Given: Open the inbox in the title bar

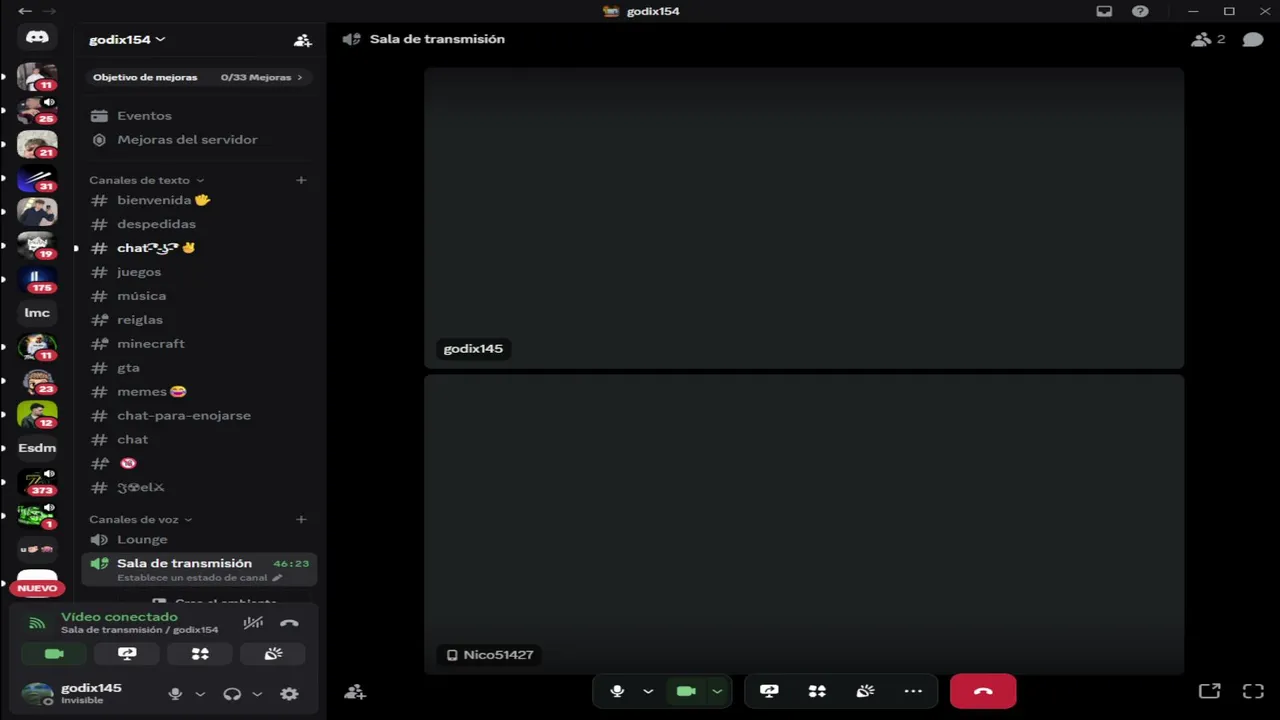Looking at the screenshot, I should (x=1104, y=11).
